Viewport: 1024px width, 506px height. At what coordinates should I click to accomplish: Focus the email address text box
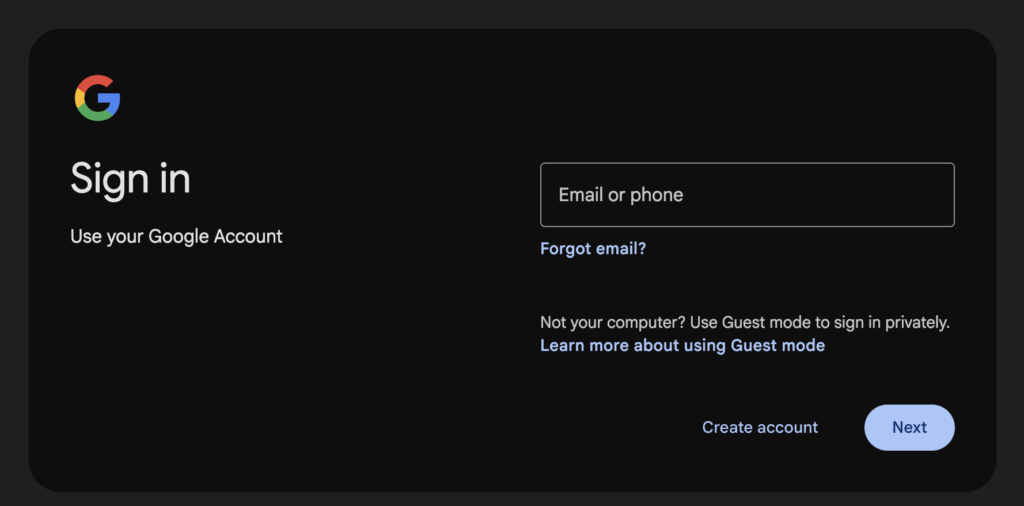click(747, 195)
